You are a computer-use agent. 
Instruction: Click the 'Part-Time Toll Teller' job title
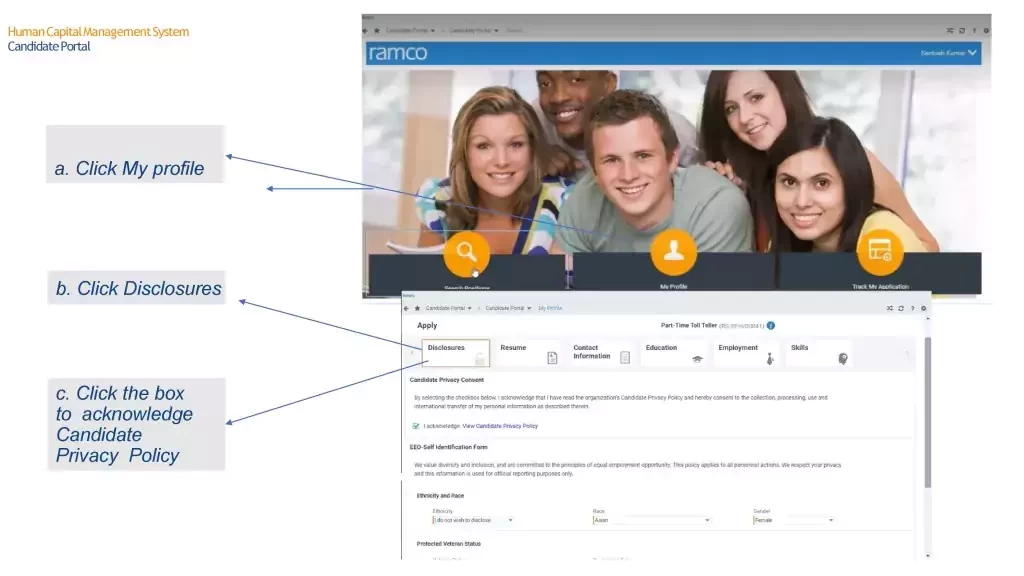coord(688,325)
